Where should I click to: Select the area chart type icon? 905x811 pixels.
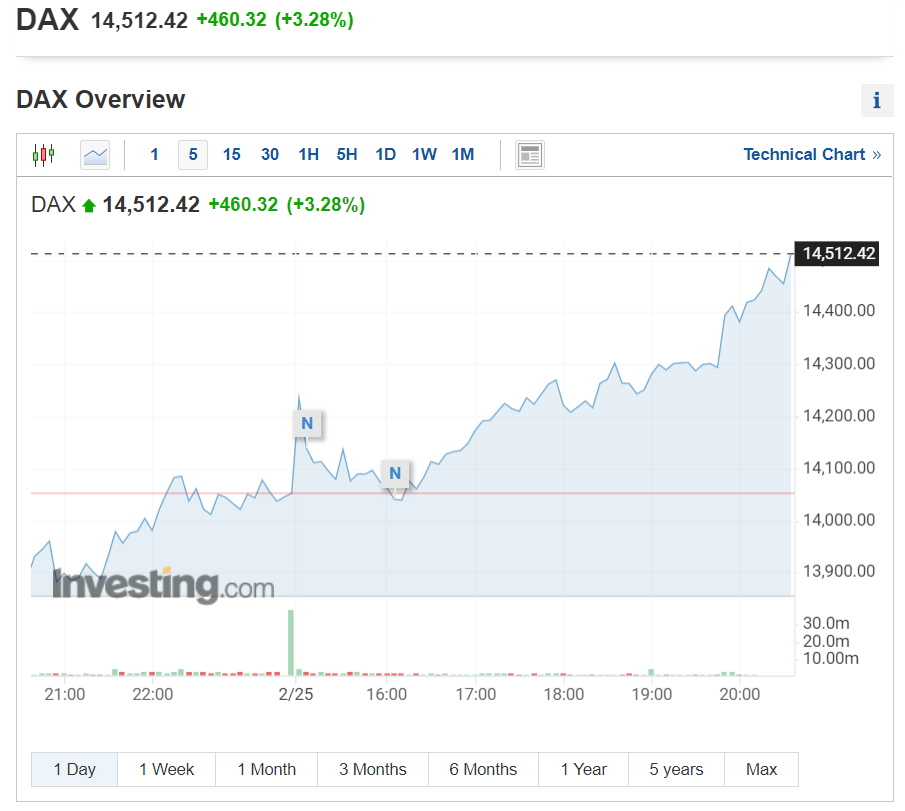click(95, 155)
